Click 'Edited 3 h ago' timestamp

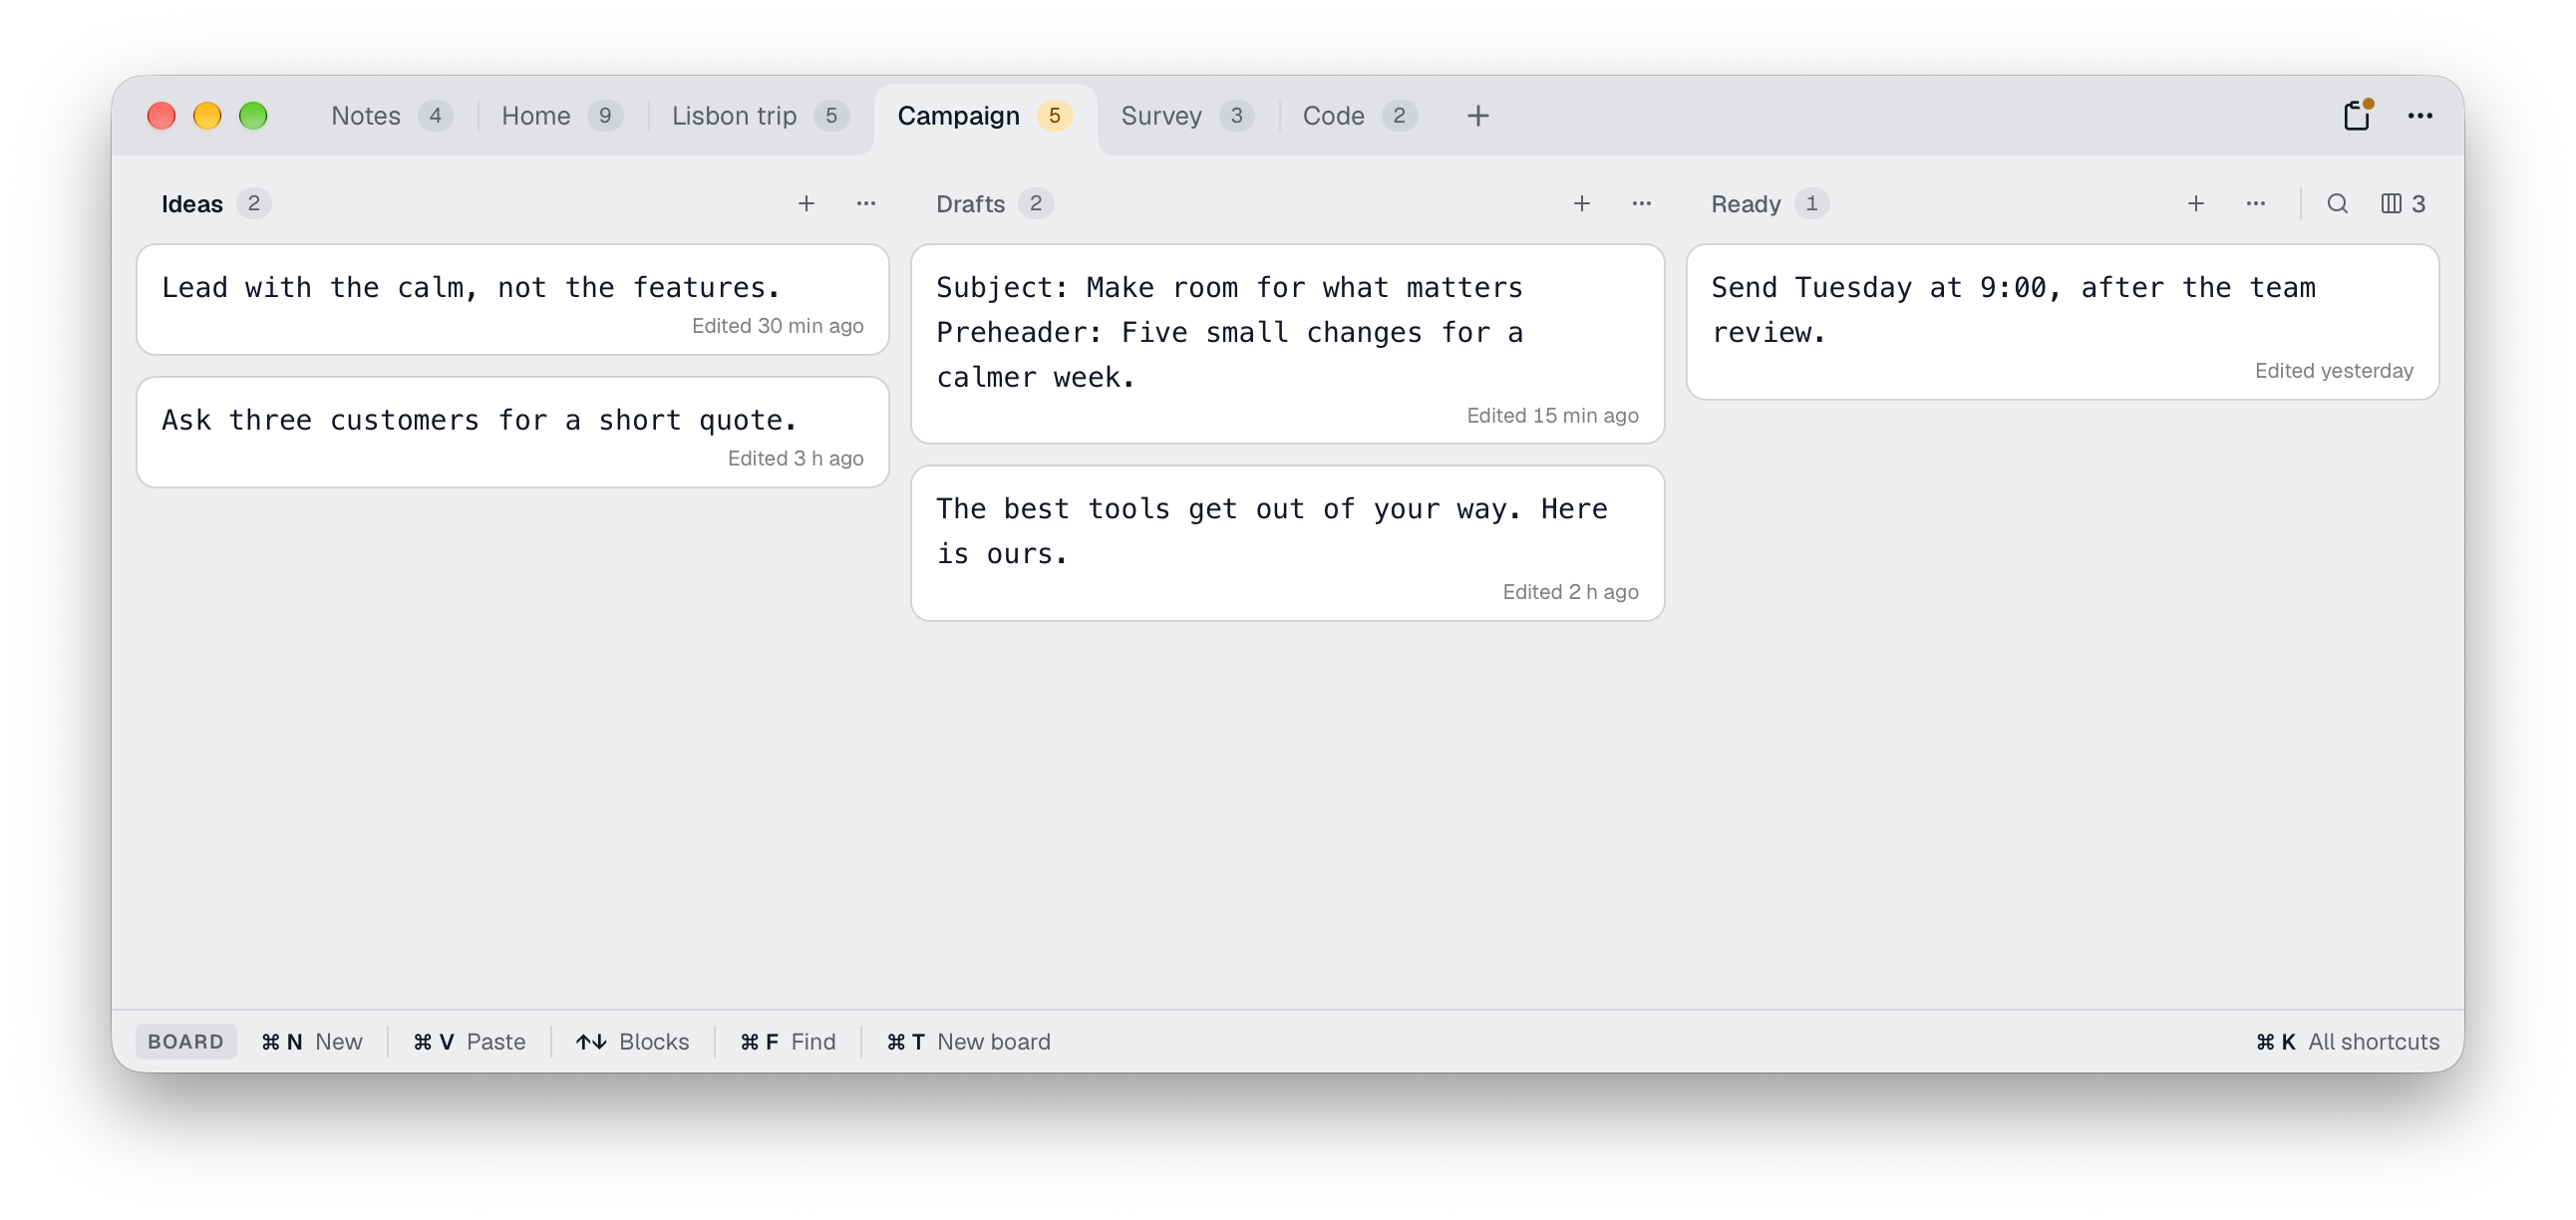click(x=795, y=459)
